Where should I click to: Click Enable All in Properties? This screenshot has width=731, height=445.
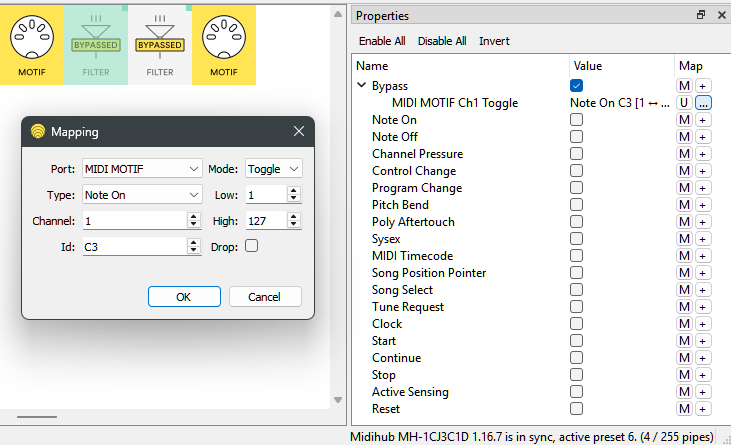[x=382, y=41]
